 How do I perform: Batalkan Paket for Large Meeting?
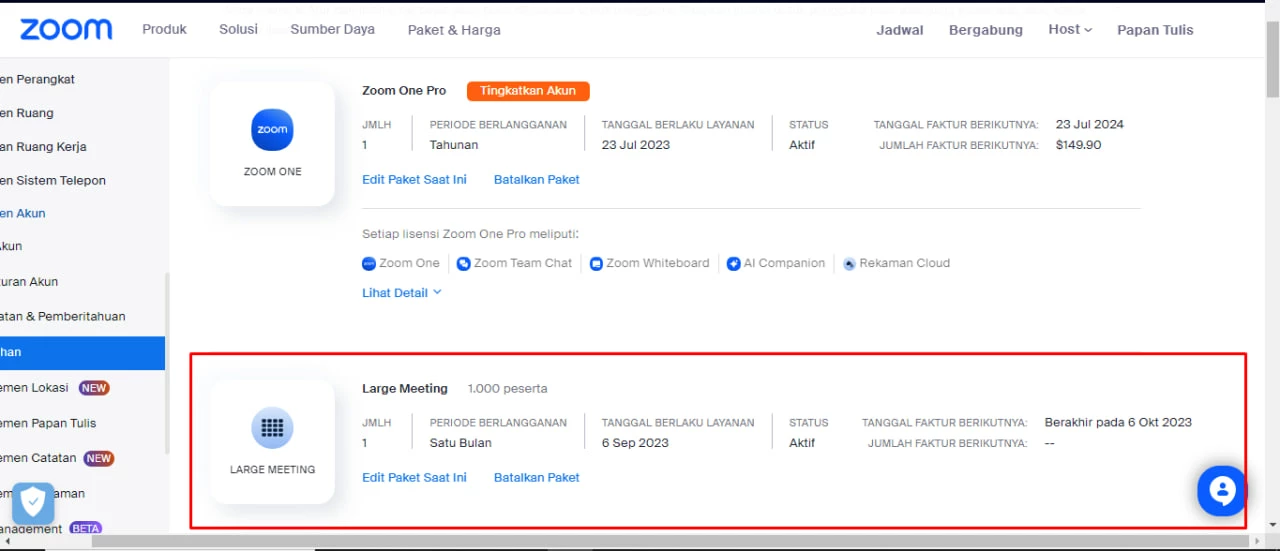coord(537,478)
